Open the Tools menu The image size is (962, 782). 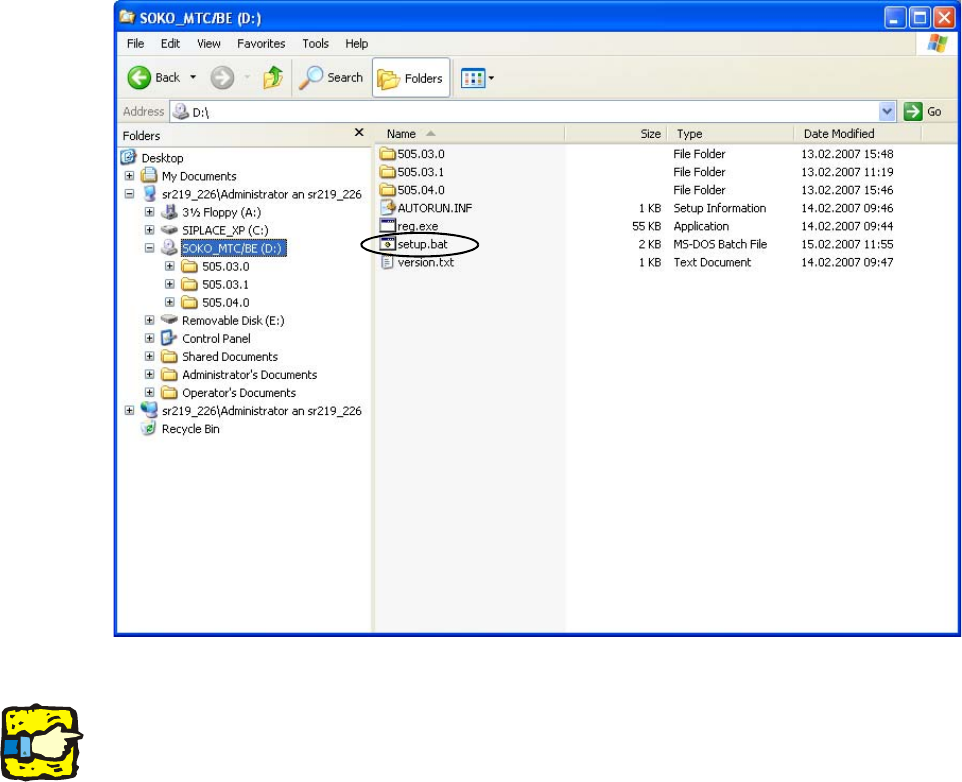315,44
